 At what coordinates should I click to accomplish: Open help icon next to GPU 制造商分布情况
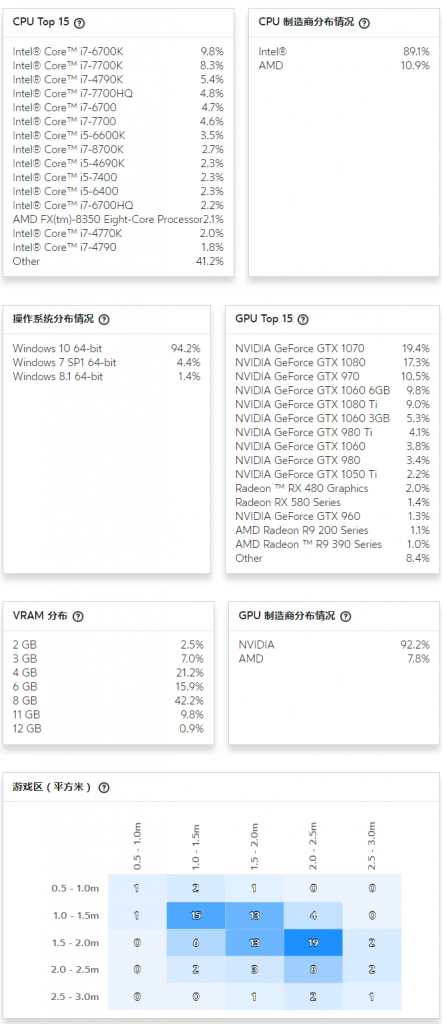(x=345, y=616)
